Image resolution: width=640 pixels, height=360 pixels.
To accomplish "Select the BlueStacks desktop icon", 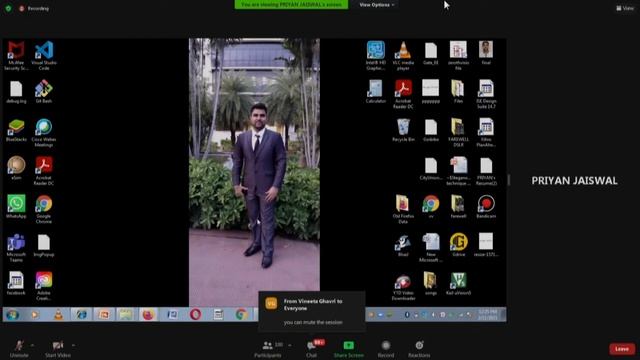I will click(x=16, y=130).
